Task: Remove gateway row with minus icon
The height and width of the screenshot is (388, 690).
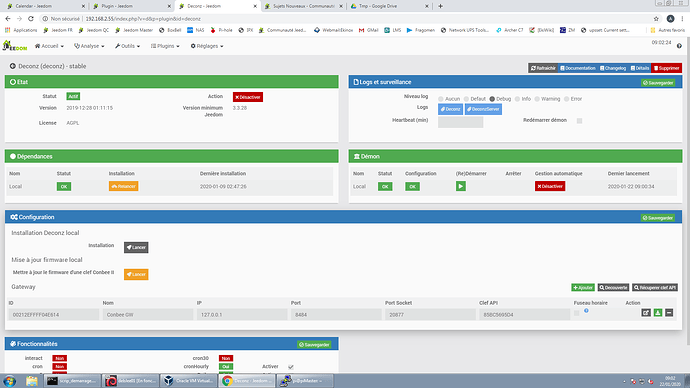Action: [x=669, y=313]
